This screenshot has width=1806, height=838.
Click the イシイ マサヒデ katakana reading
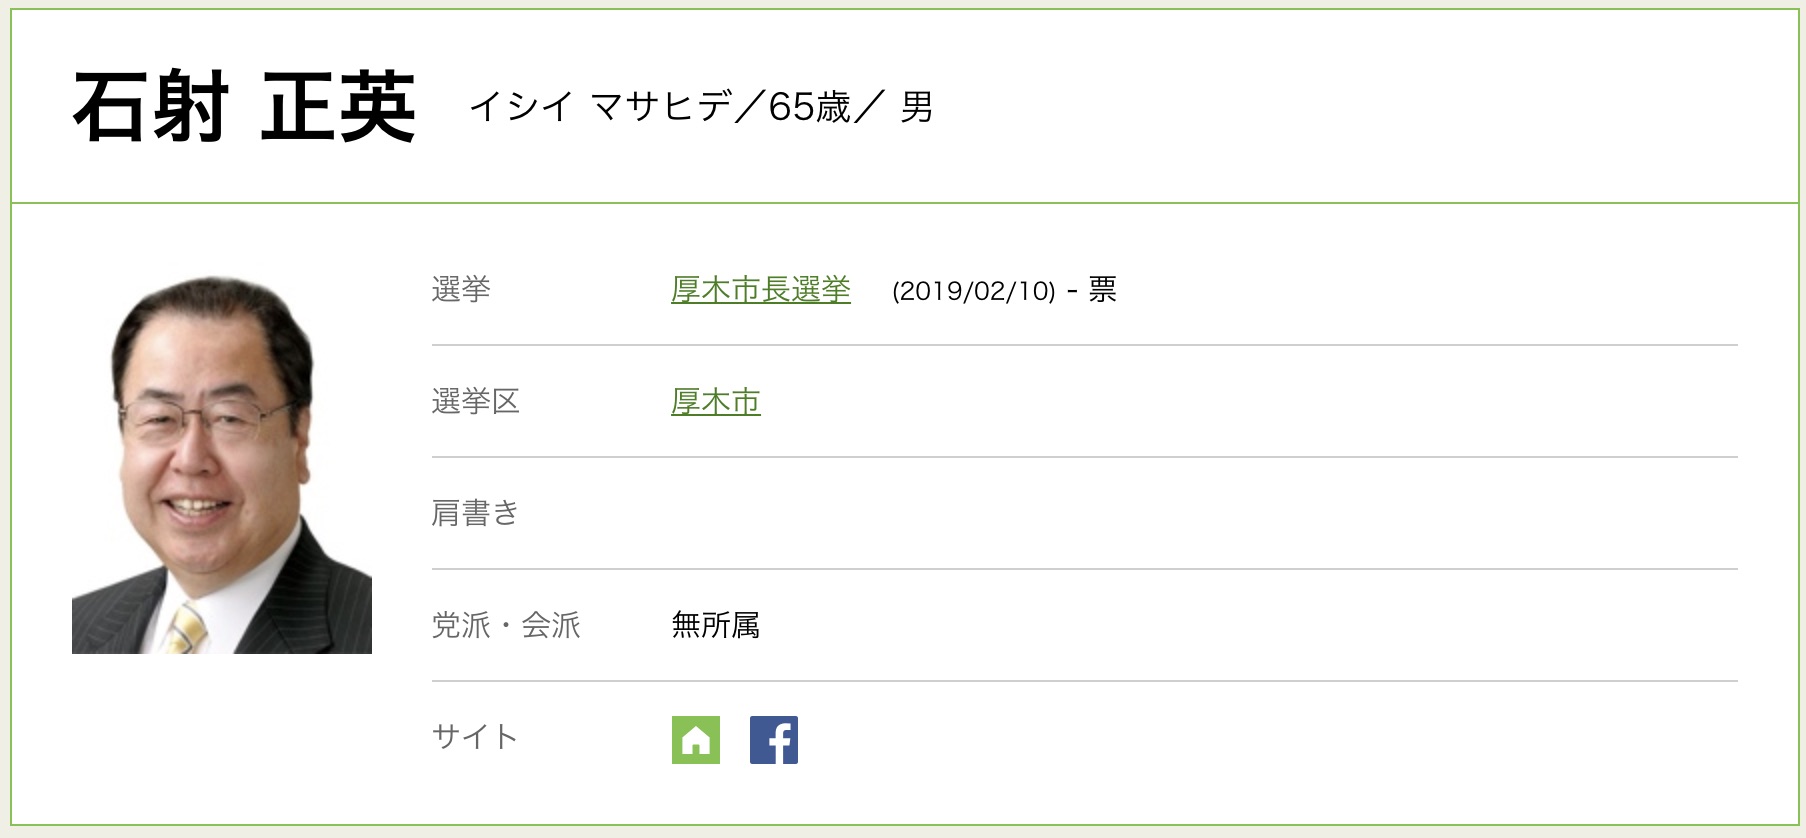600,107
